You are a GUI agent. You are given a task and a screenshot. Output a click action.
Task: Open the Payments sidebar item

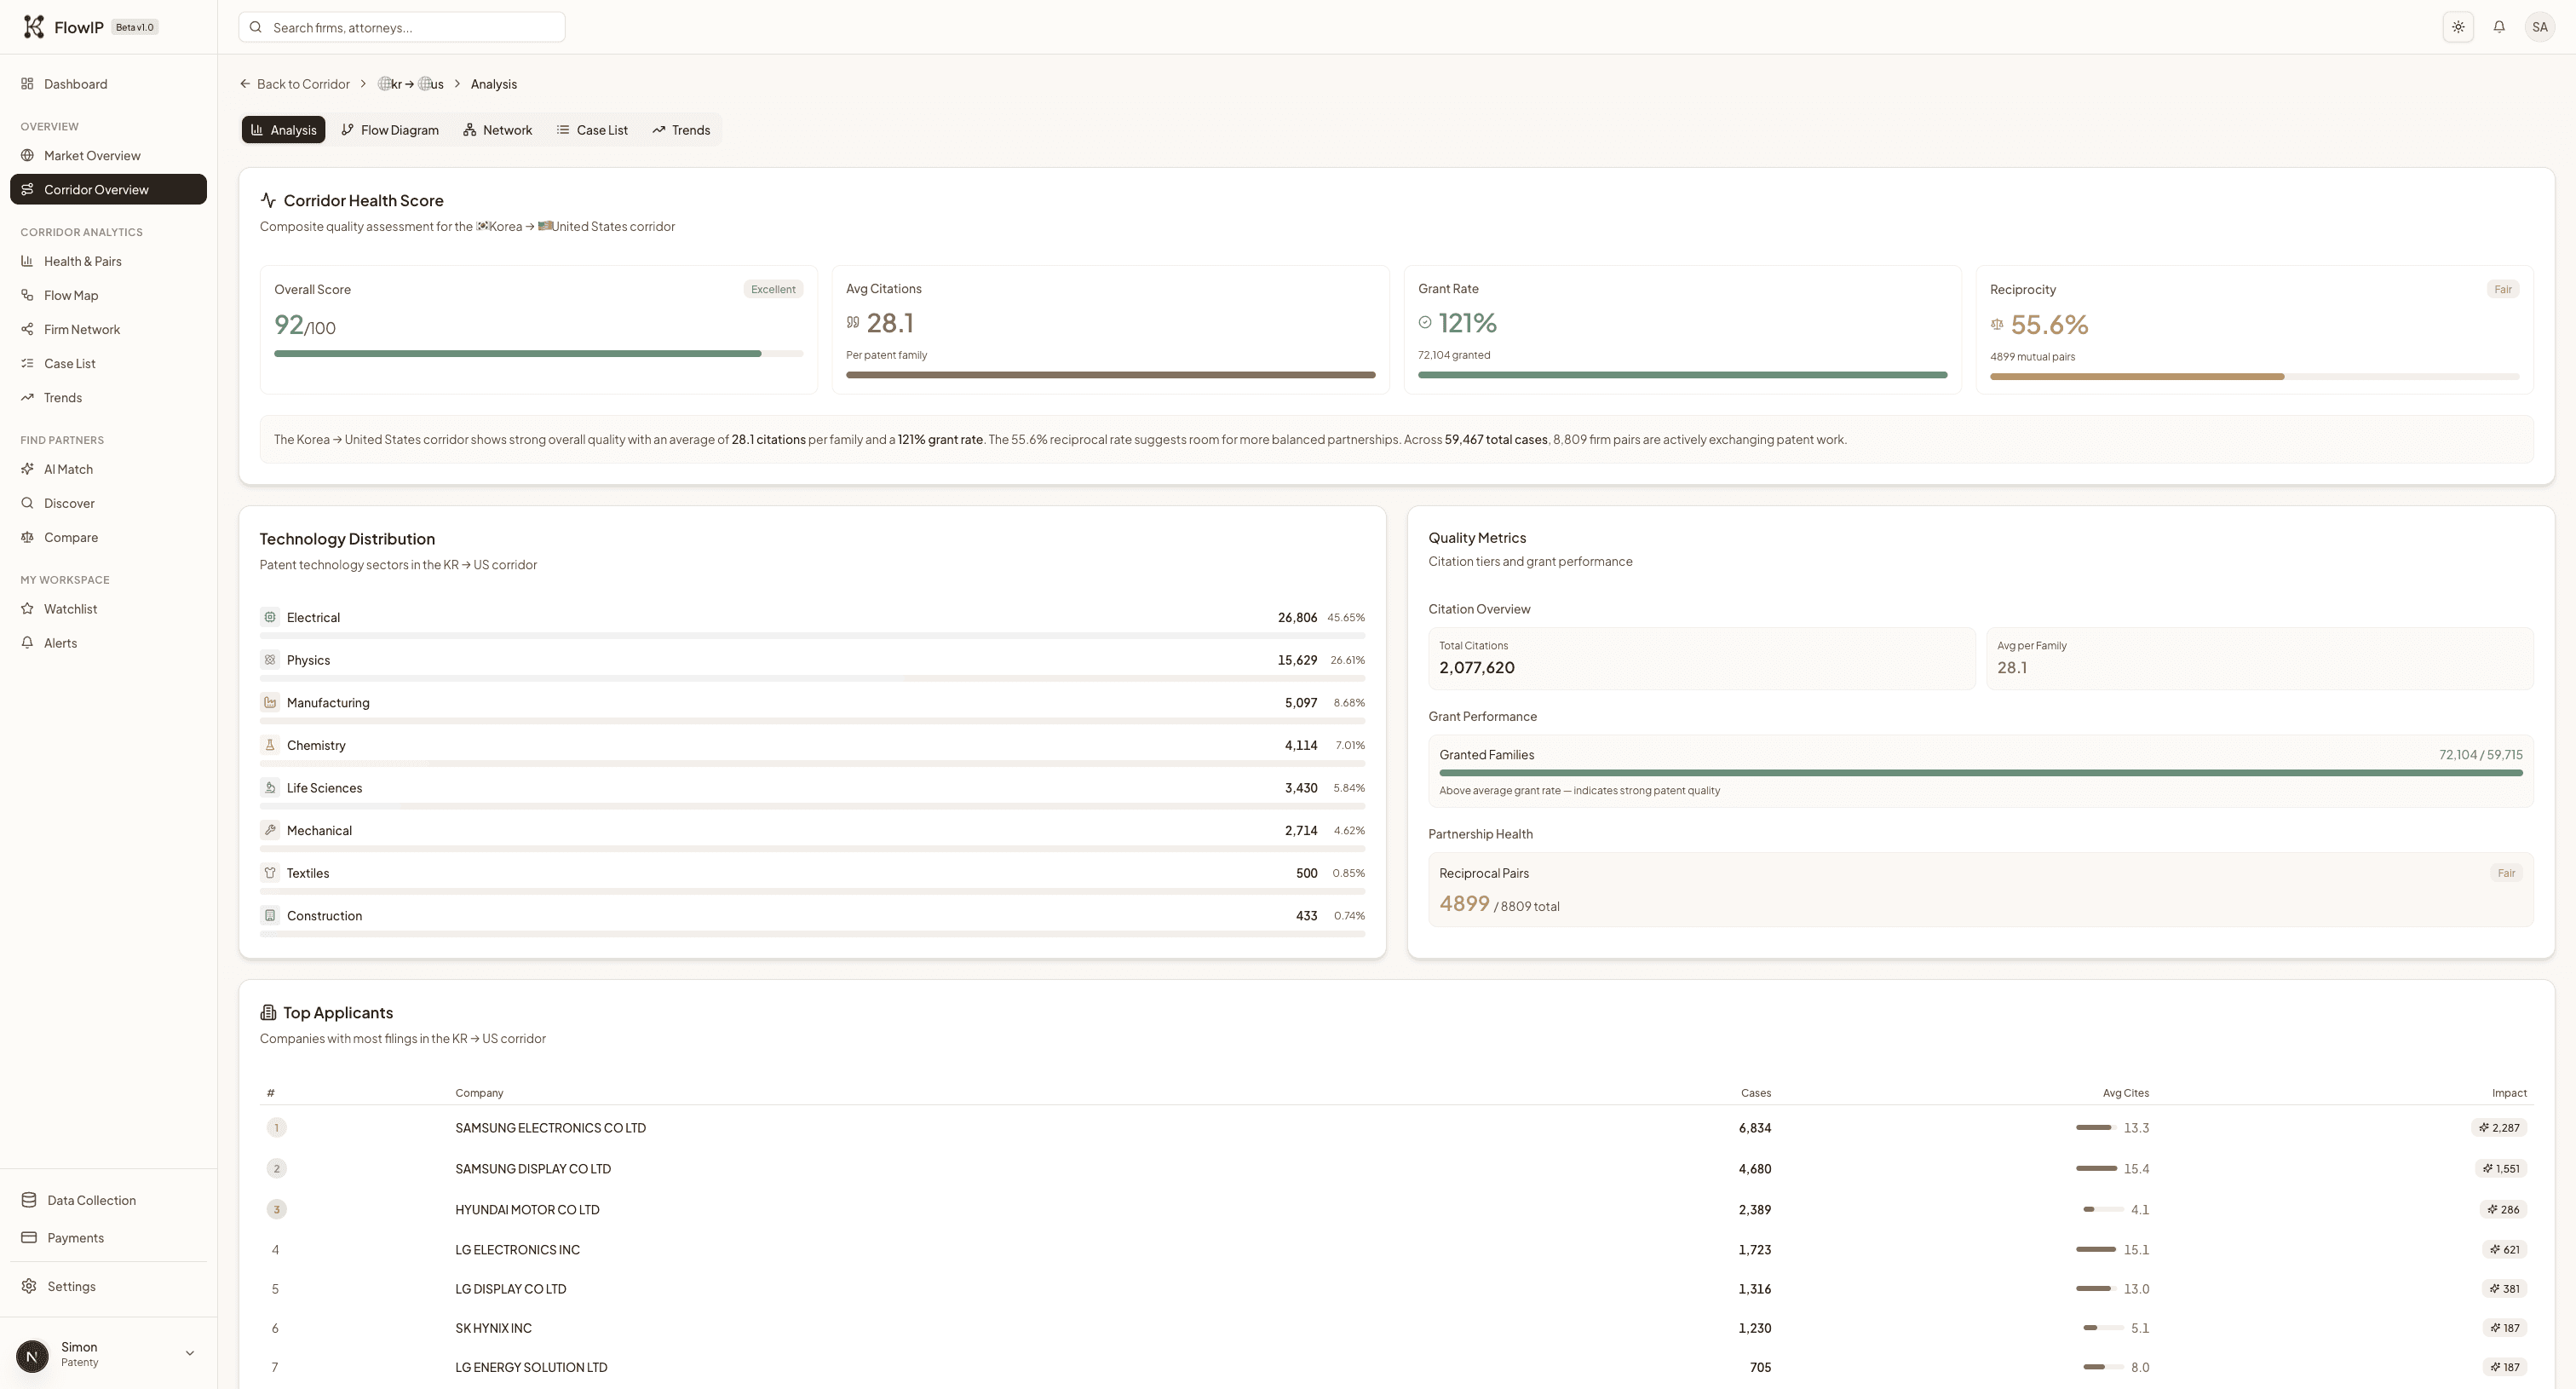tap(75, 1238)
